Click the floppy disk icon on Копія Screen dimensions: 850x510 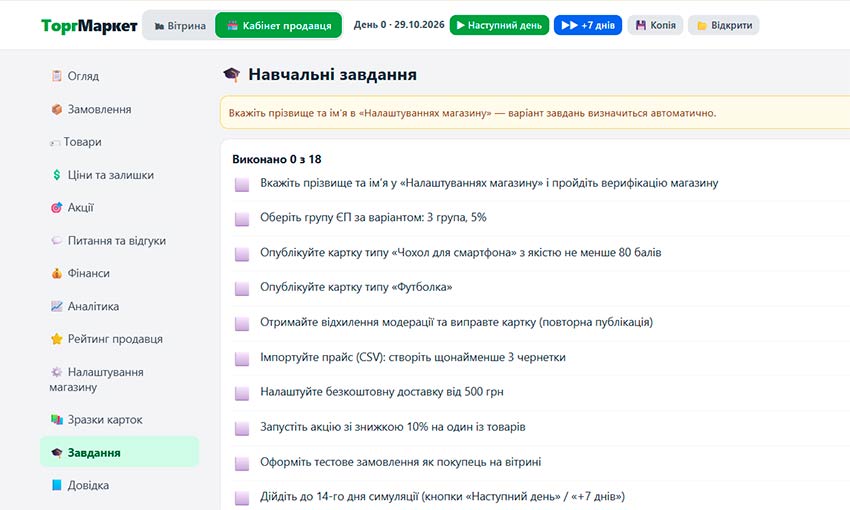click(x=641, y=25)
